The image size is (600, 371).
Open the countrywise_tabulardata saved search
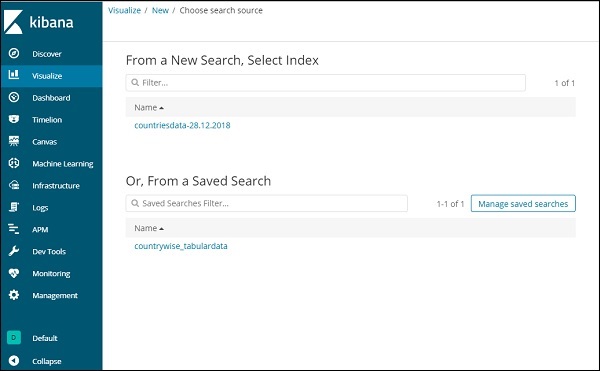(x=181, y=246)
